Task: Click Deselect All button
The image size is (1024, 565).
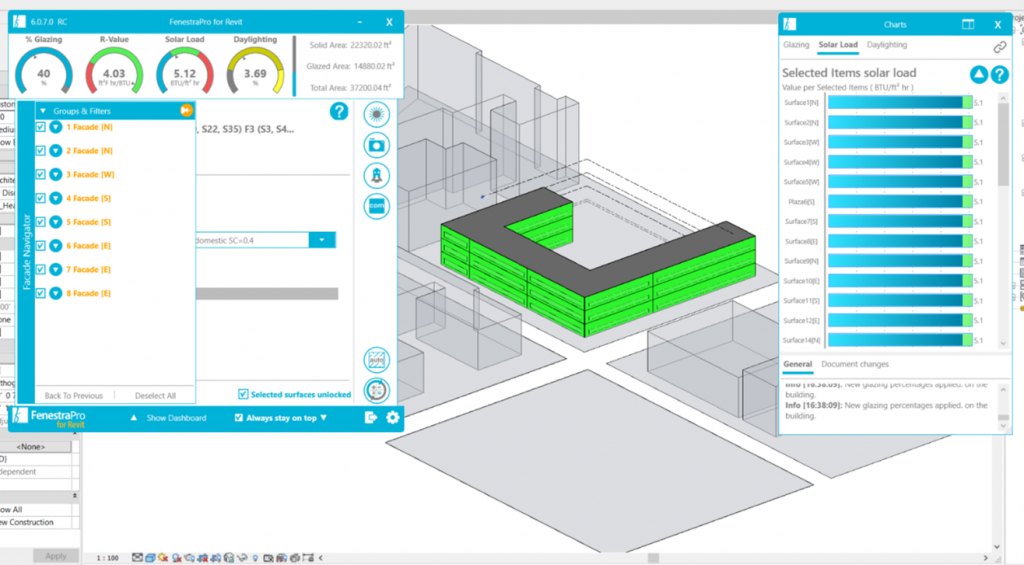Action: point(155,396)
